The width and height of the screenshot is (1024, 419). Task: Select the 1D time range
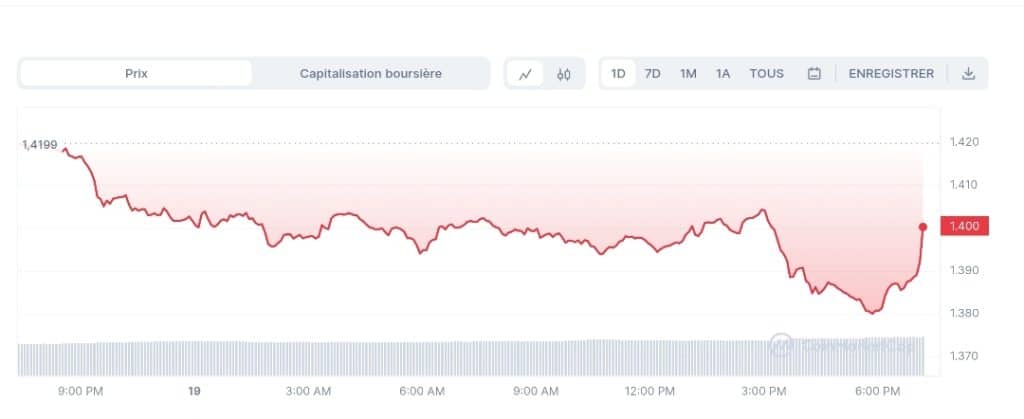(x=618, y=74)
